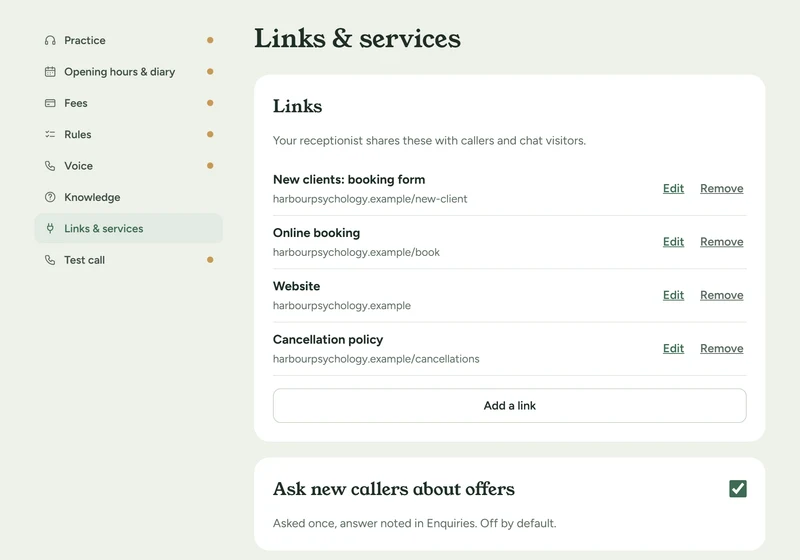
Task: Remove the Cancellation policy link
Action: pos(721,348)
